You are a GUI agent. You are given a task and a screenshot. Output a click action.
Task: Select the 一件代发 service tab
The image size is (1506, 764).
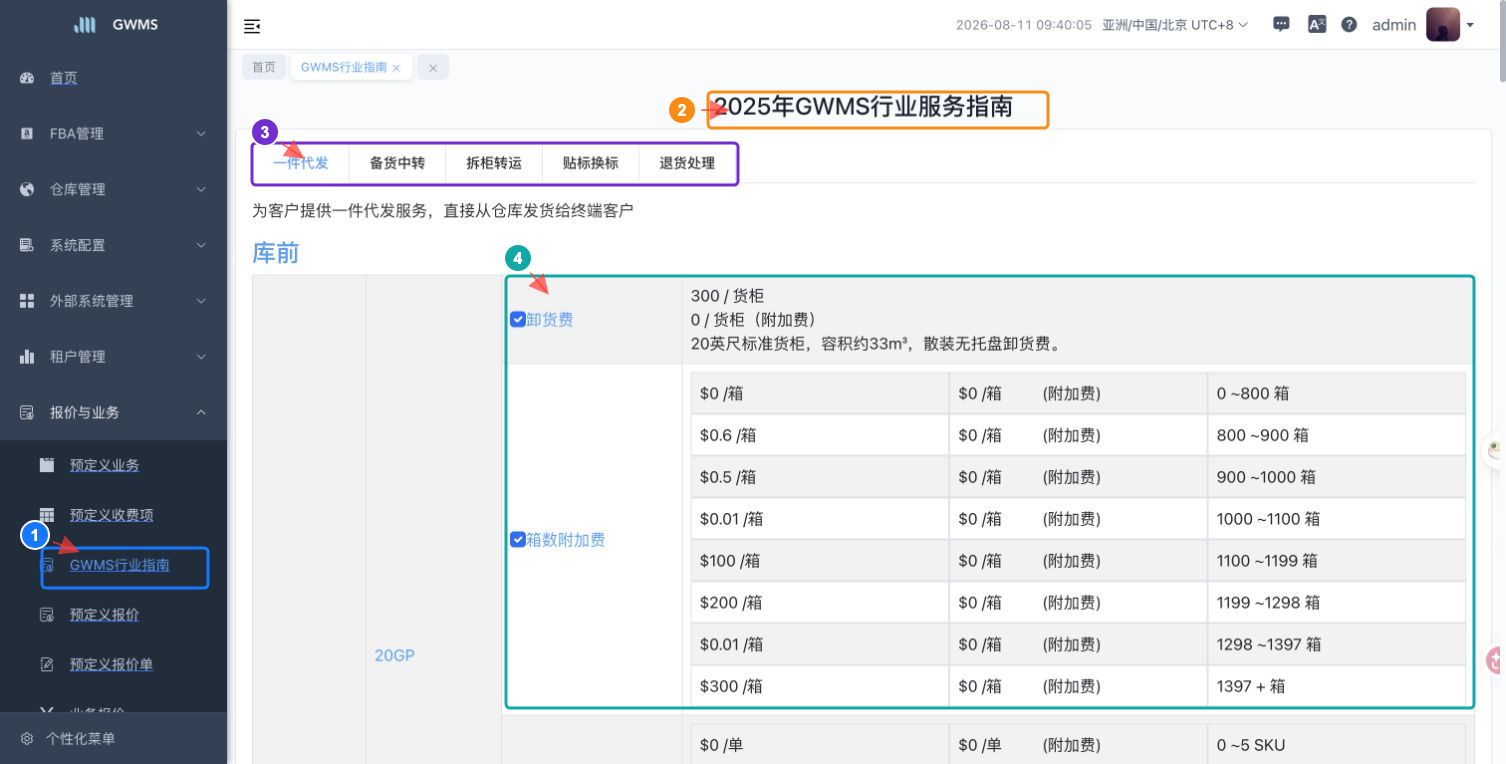(301, 163)
